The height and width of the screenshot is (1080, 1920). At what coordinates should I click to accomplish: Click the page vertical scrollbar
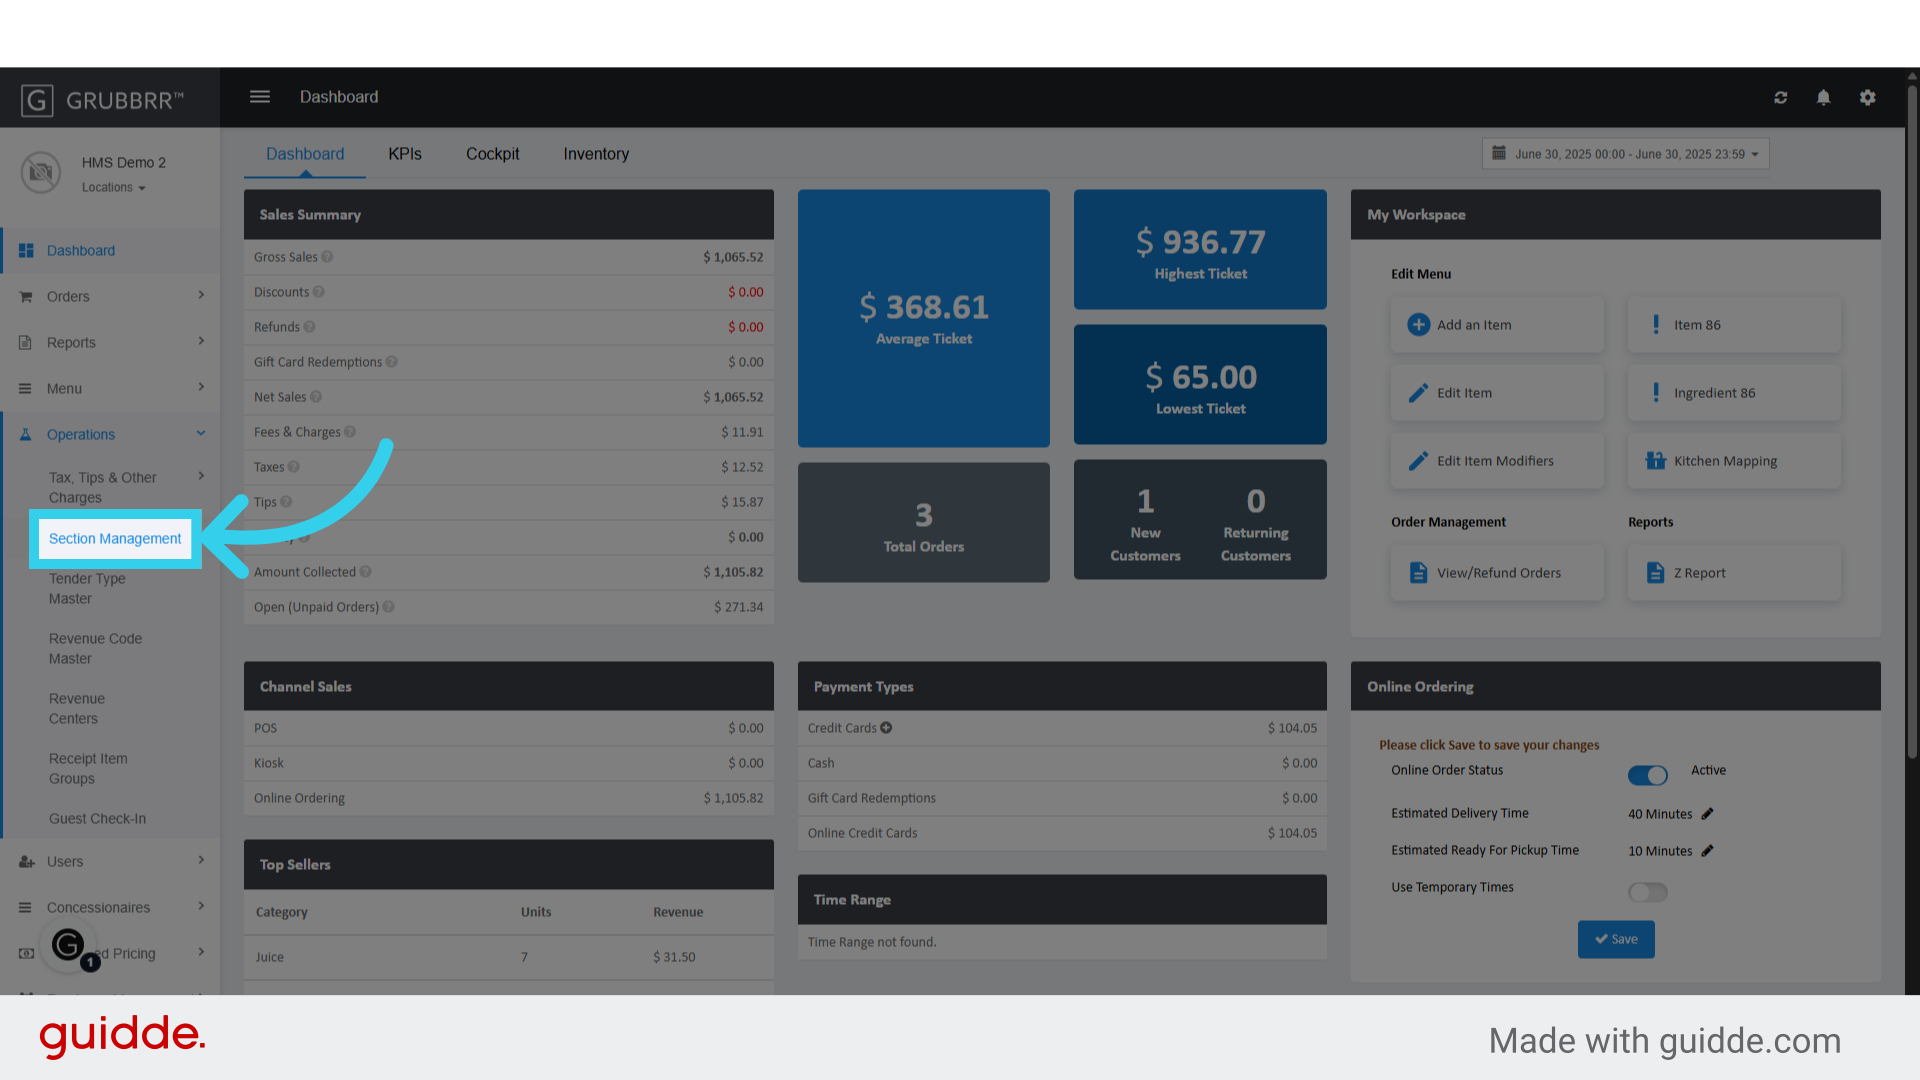[1912, 420]
